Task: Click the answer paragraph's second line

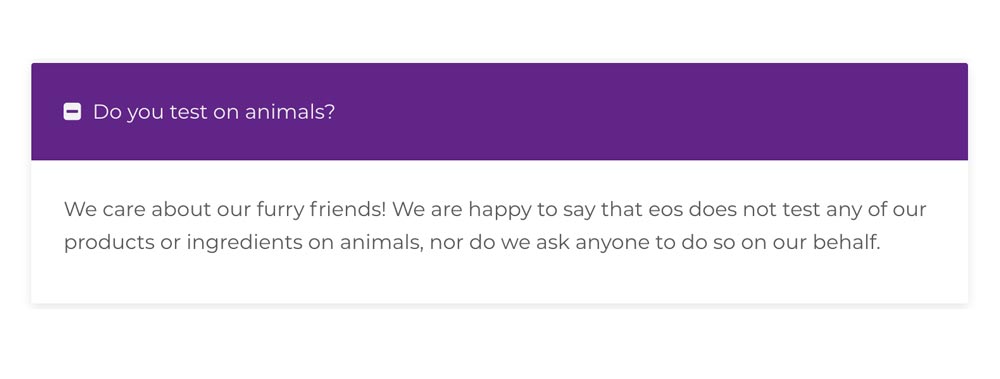Action: [x=472, y=242]
